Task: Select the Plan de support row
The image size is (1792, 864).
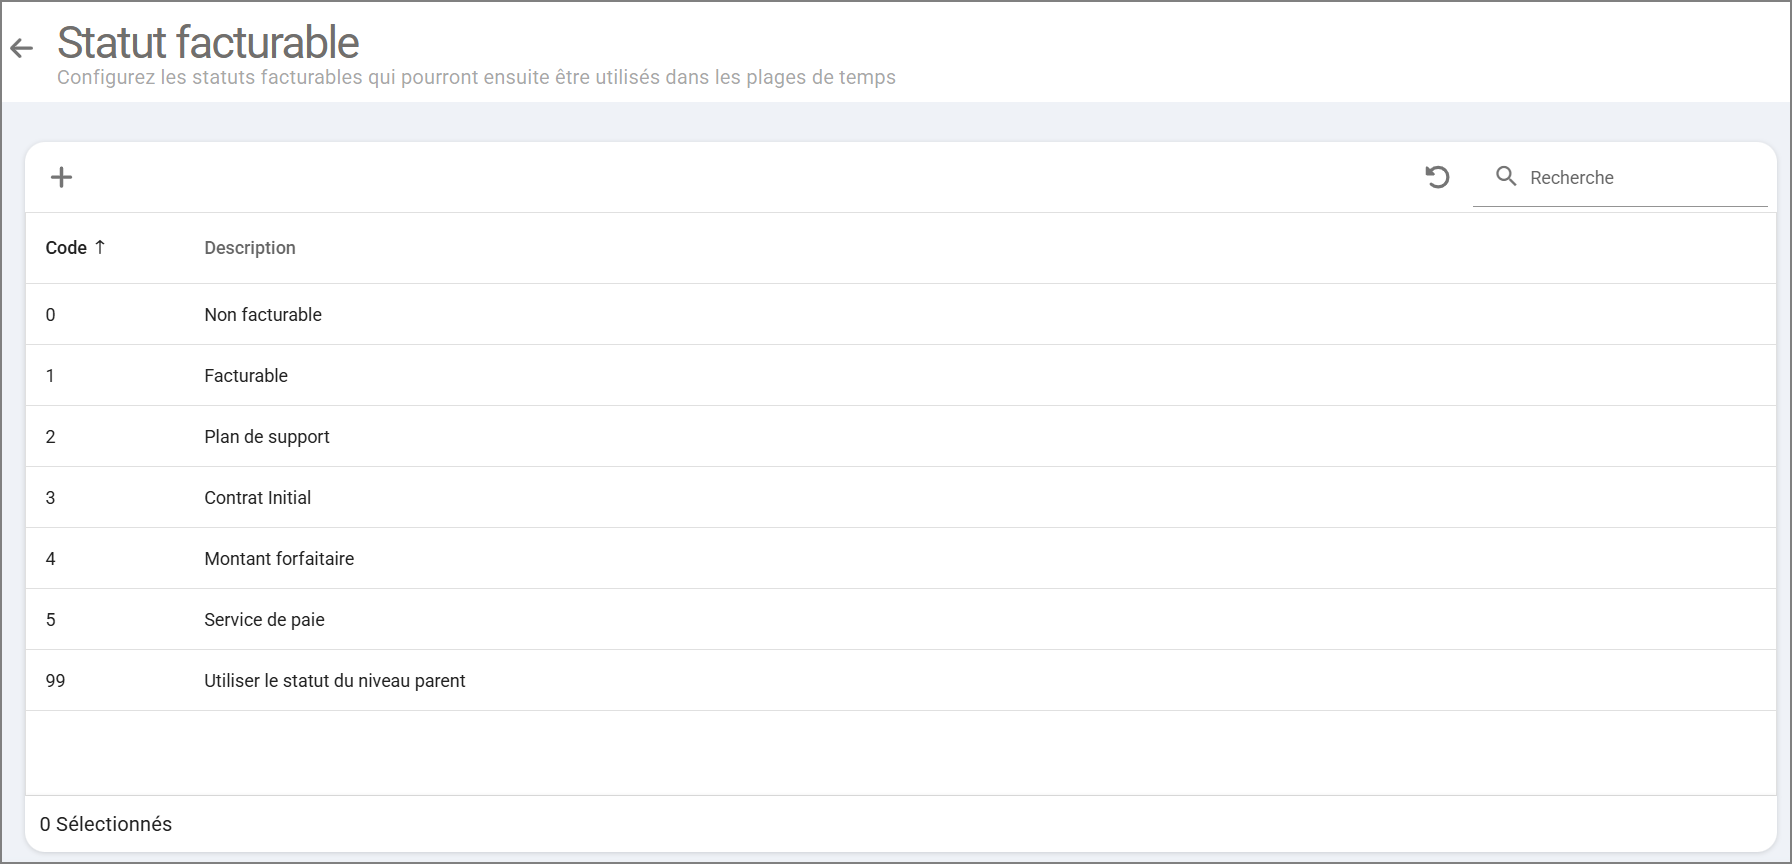Action: [x=267, y=437]
